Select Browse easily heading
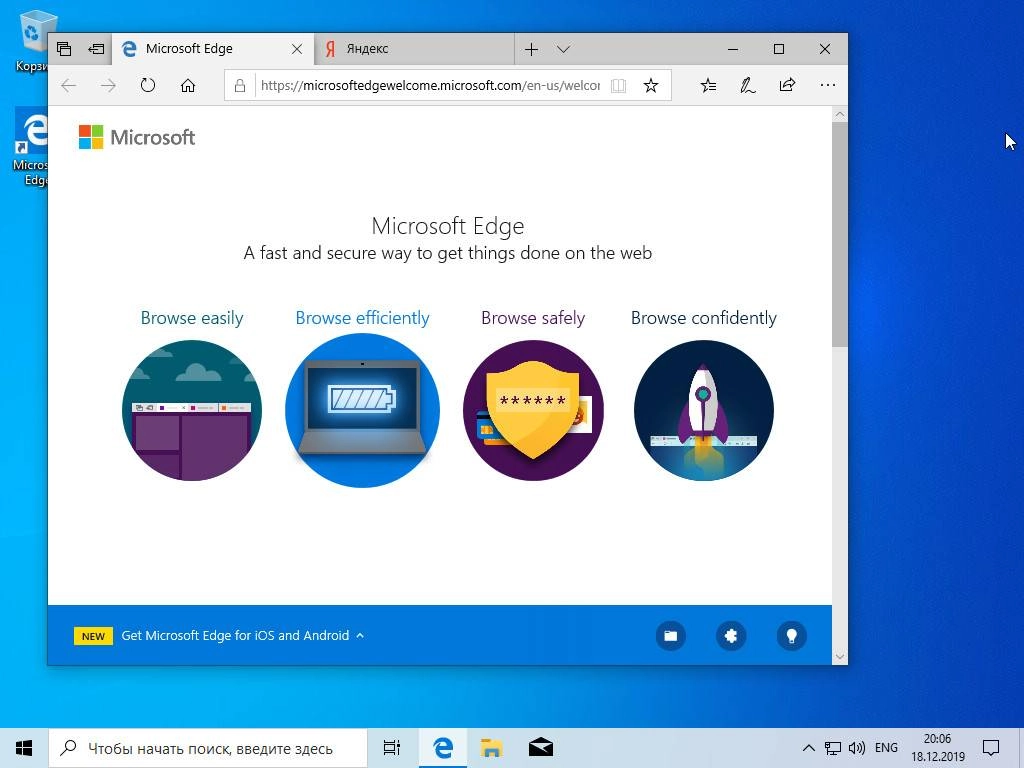The image size is (1024, 768). [192, 318]
